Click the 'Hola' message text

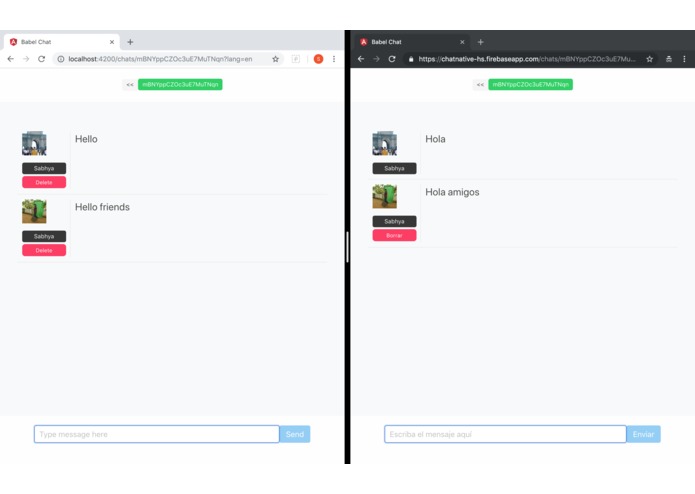tap(435, 139)
